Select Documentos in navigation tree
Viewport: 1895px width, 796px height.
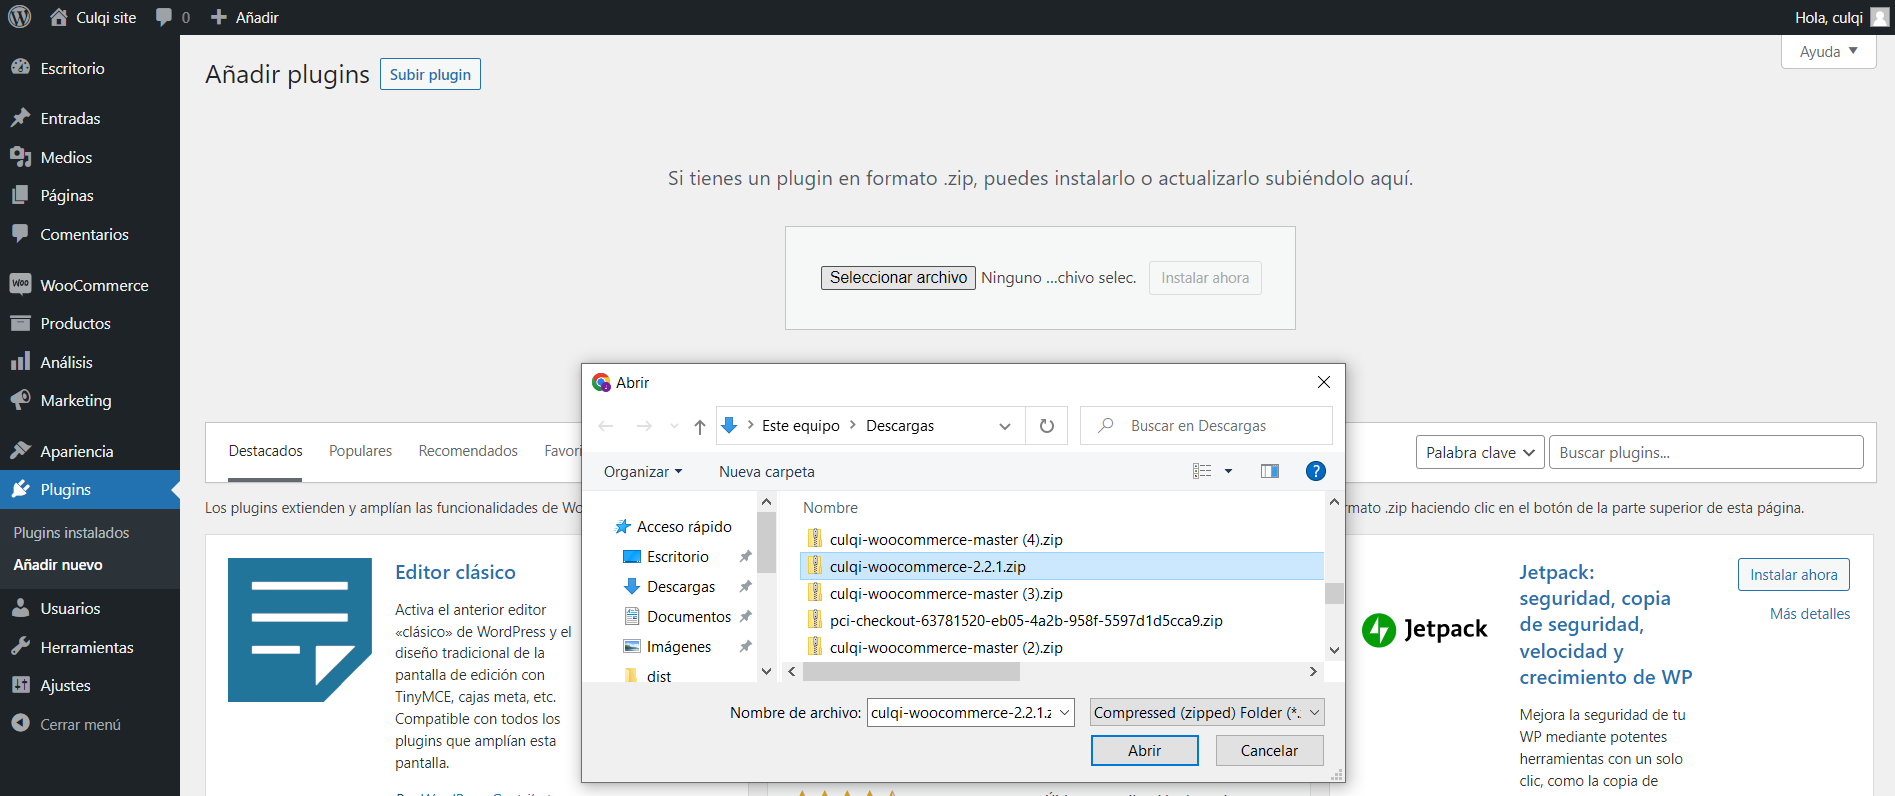pyautogui.click(x=689, y=616)
